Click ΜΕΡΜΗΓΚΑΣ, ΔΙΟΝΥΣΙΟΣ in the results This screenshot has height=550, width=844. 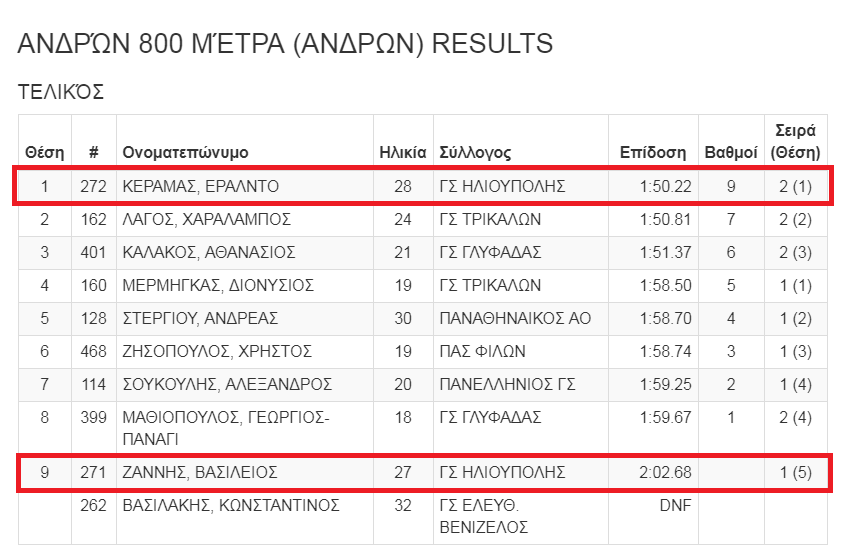[x=218, y=285]
